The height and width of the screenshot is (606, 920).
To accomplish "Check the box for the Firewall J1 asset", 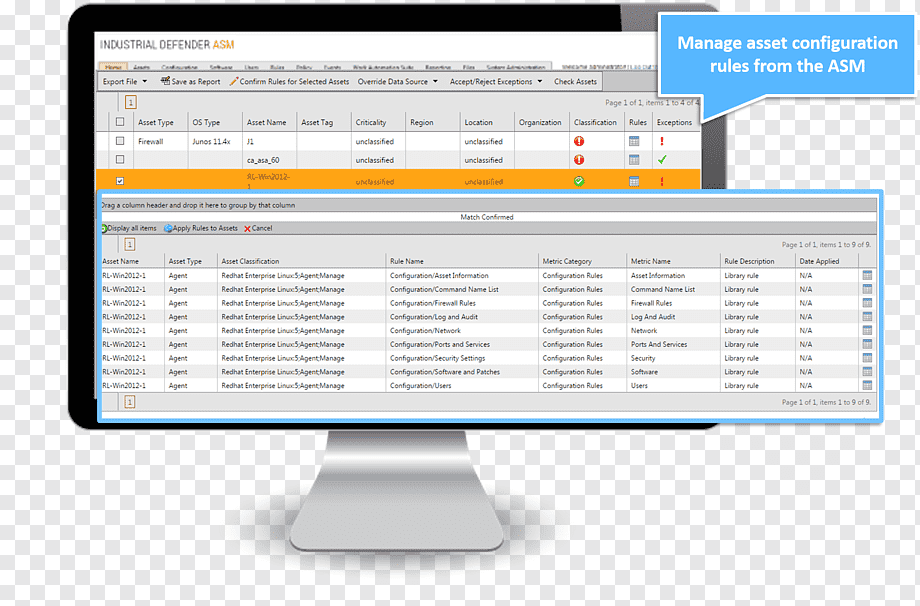I will pos(120,141).
